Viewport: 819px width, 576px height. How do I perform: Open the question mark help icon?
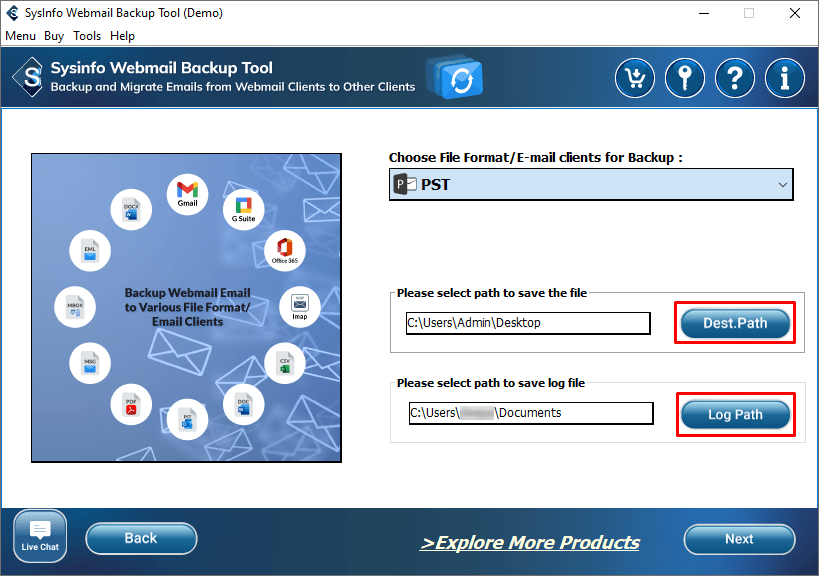point(735,78)
